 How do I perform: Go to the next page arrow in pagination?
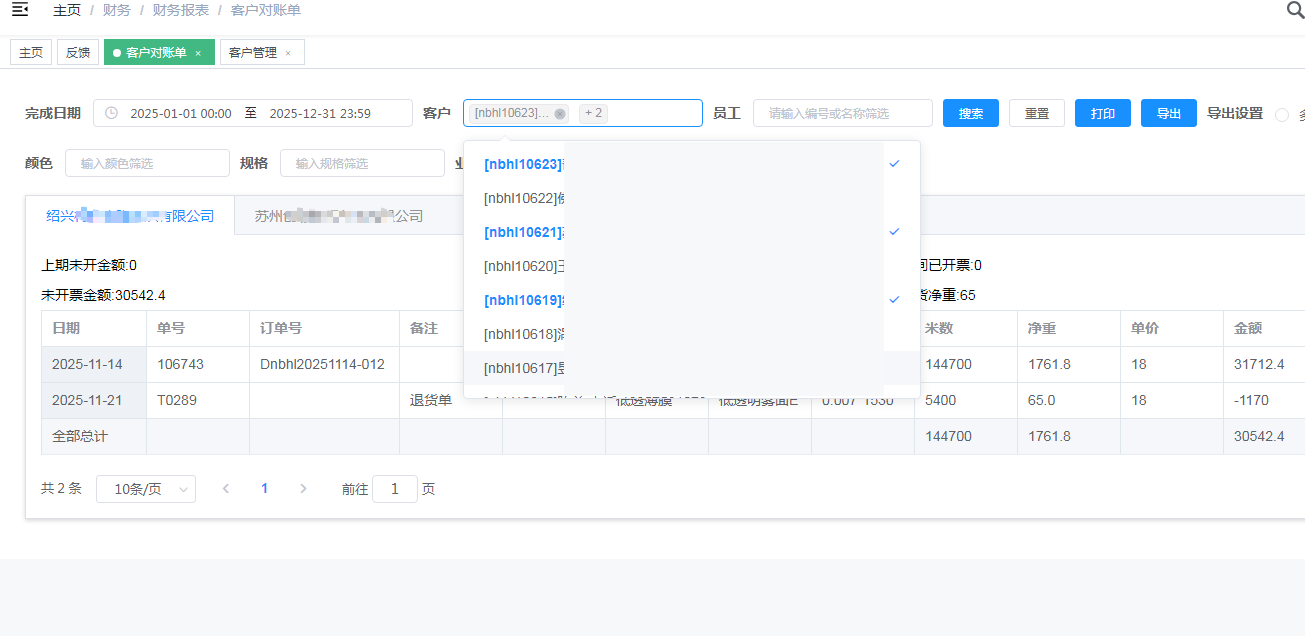click(x=303, y=489)
